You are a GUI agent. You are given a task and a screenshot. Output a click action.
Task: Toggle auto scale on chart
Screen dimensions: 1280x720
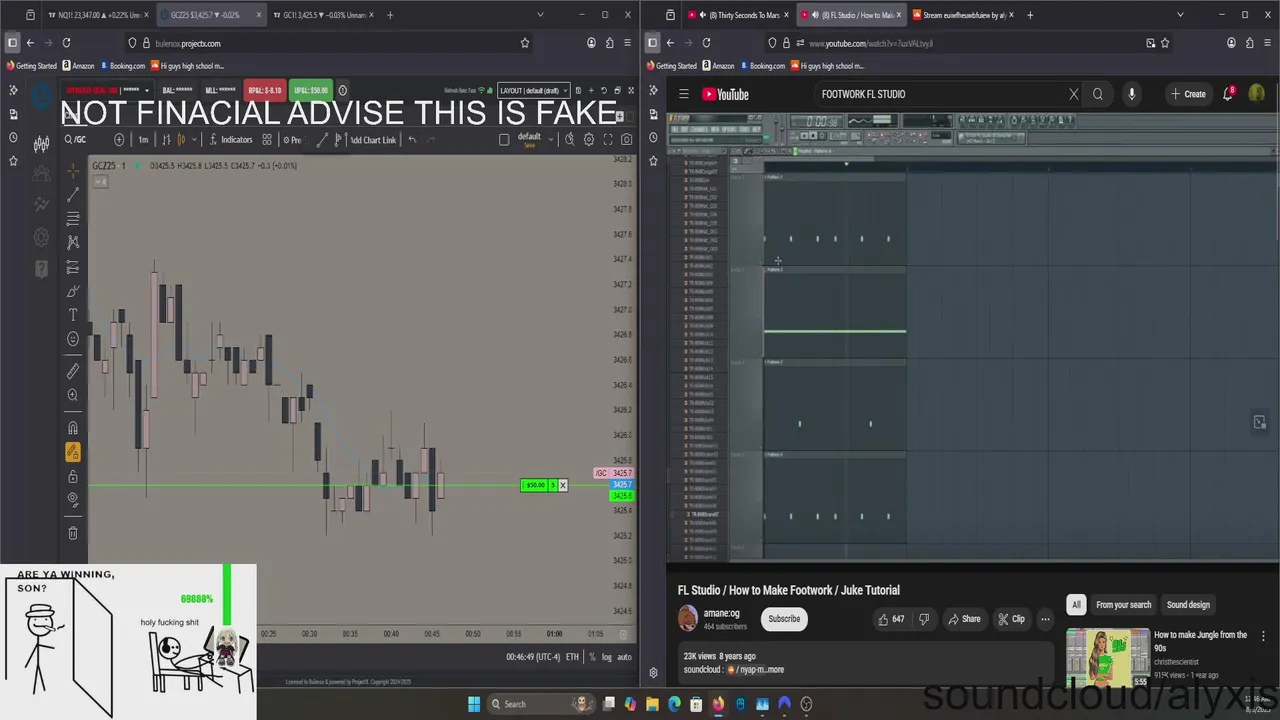click(x=624, y=657)
